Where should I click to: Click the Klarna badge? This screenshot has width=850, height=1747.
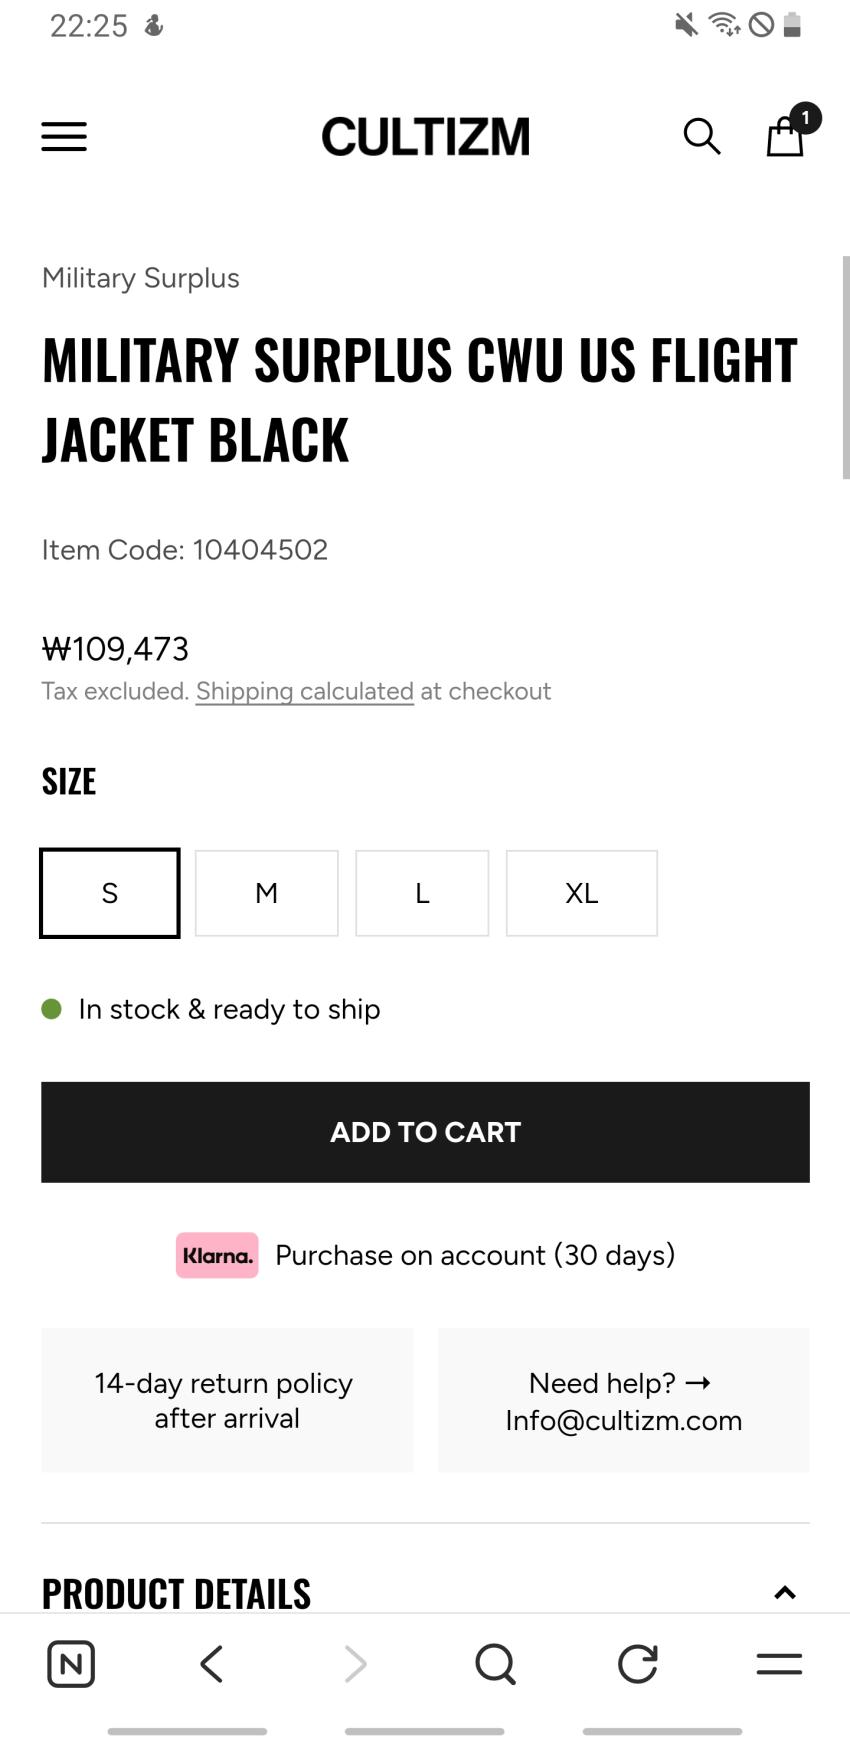217,1255
